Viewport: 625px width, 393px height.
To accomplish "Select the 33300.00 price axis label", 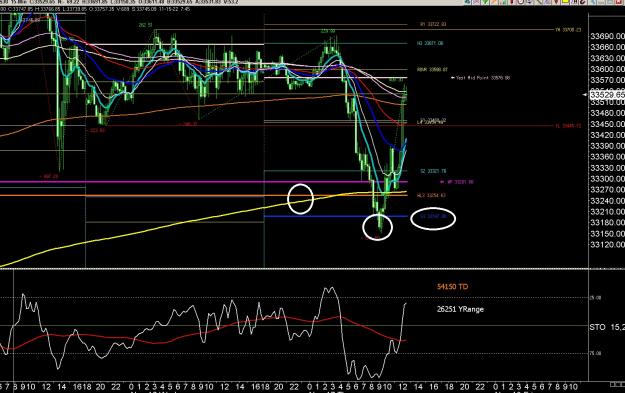I will [607, 179].
